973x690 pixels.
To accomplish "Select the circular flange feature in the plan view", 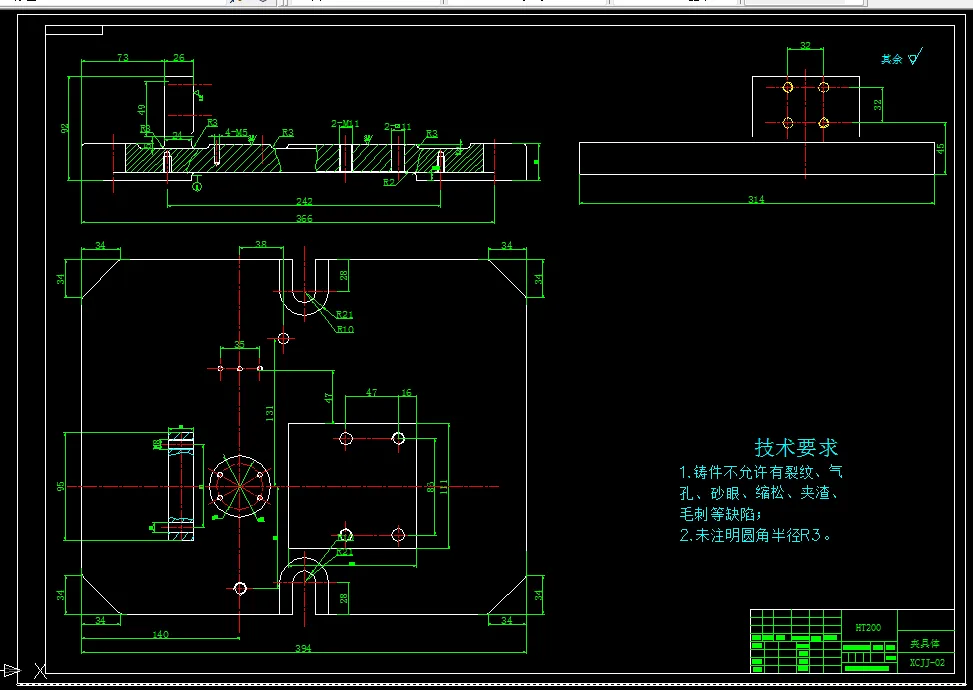I will tap(238, 488).
